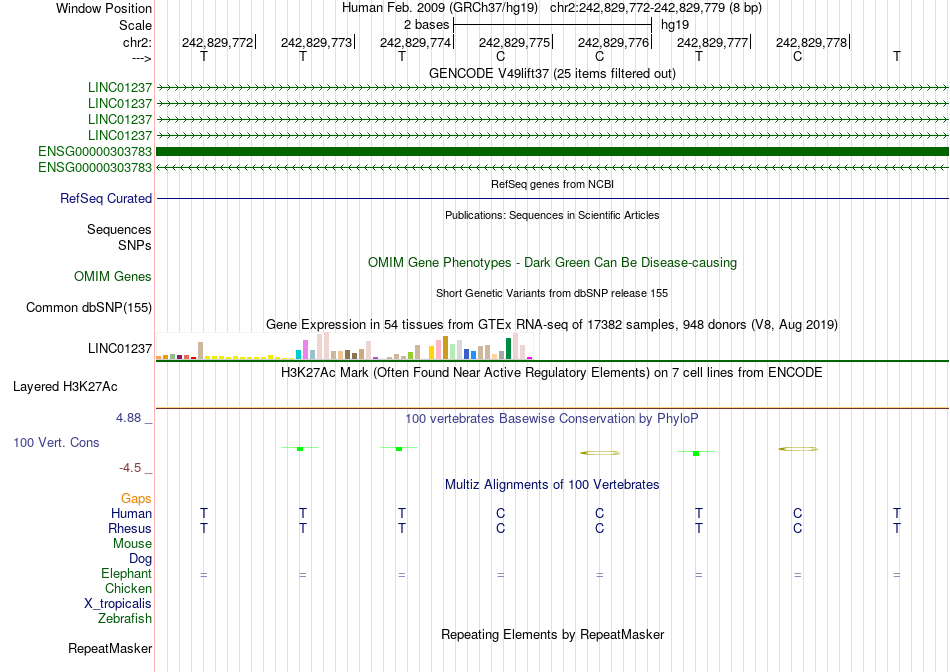Click the 'Gaps' row label
Viewport: 950px width, 672px height.
point(136,498)
